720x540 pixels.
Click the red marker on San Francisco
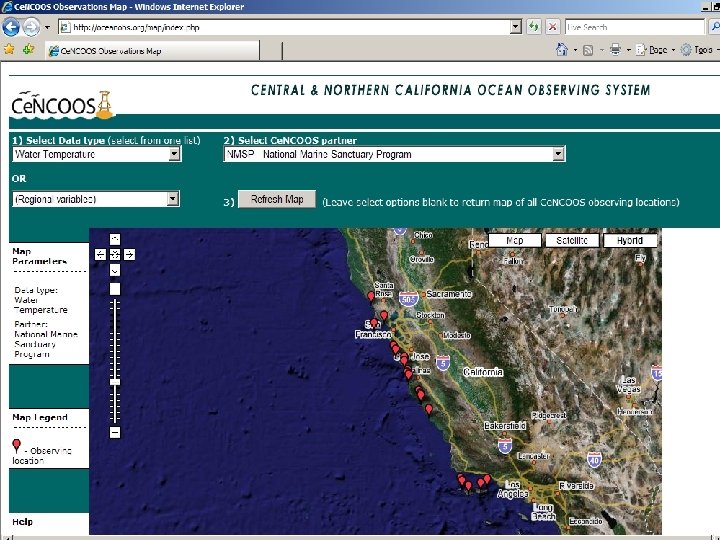click(x=374, y=323)
